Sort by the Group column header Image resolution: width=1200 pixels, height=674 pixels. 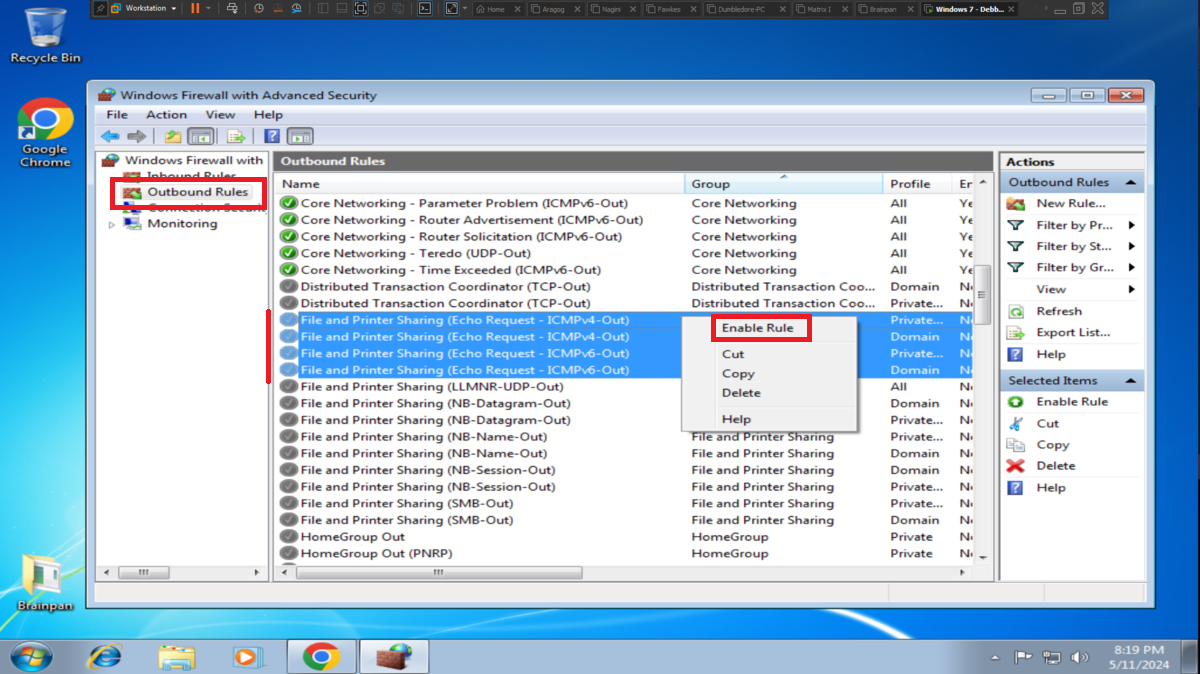click(783, 184)
